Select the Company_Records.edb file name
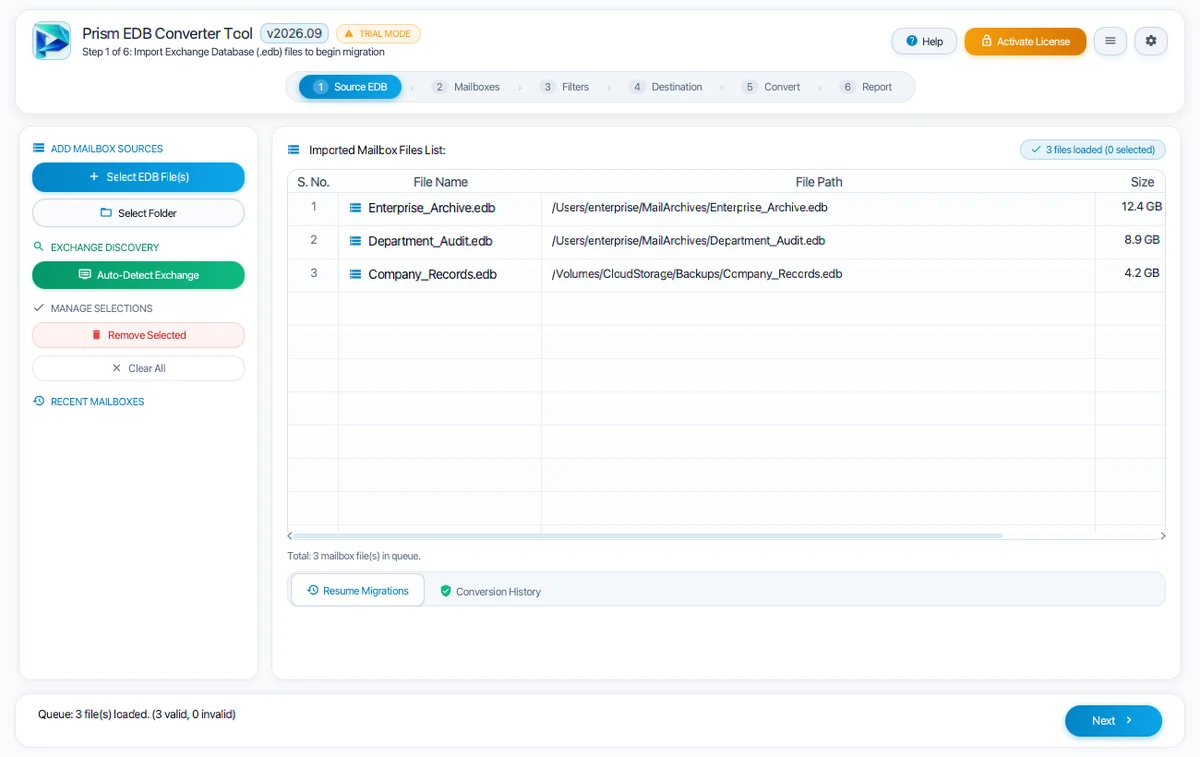This screenshot has width=1200, height=757. [433, 274]
